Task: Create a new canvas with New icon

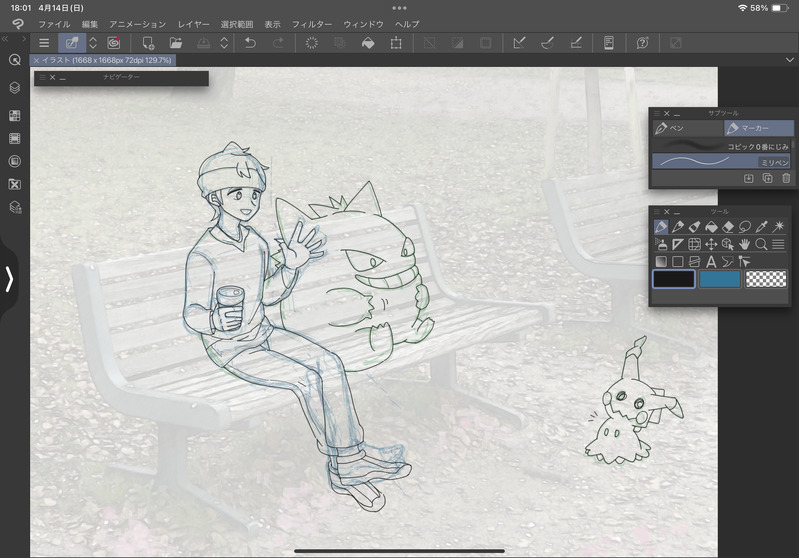Action: click(148, 43)
